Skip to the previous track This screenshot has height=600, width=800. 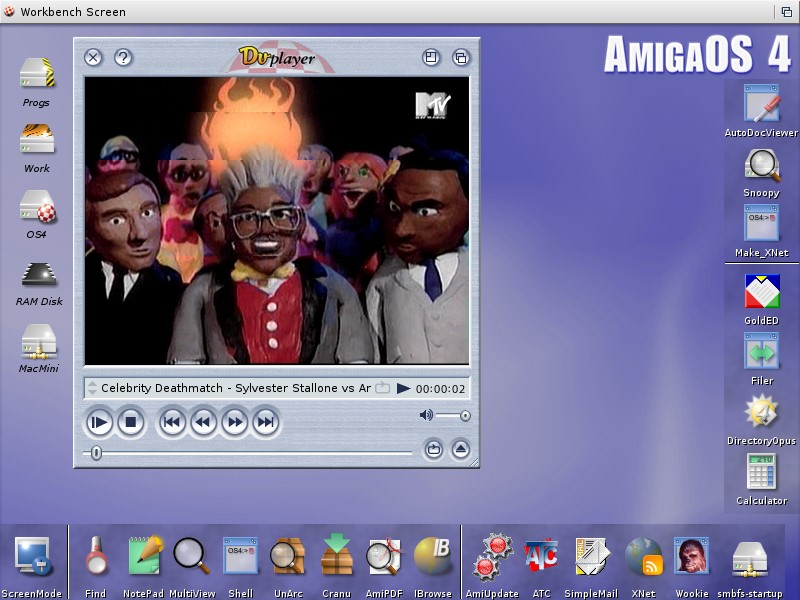tap(172, 422)
